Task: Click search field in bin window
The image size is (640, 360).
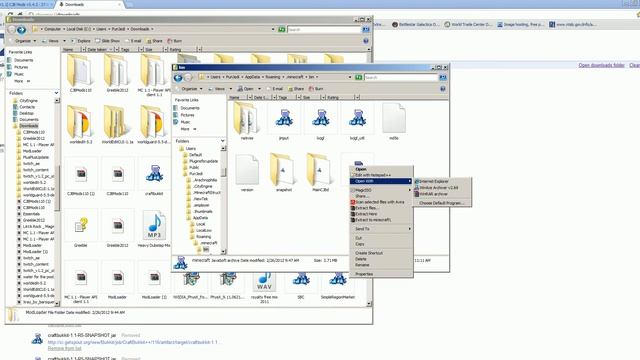Action: pos(401,77)
